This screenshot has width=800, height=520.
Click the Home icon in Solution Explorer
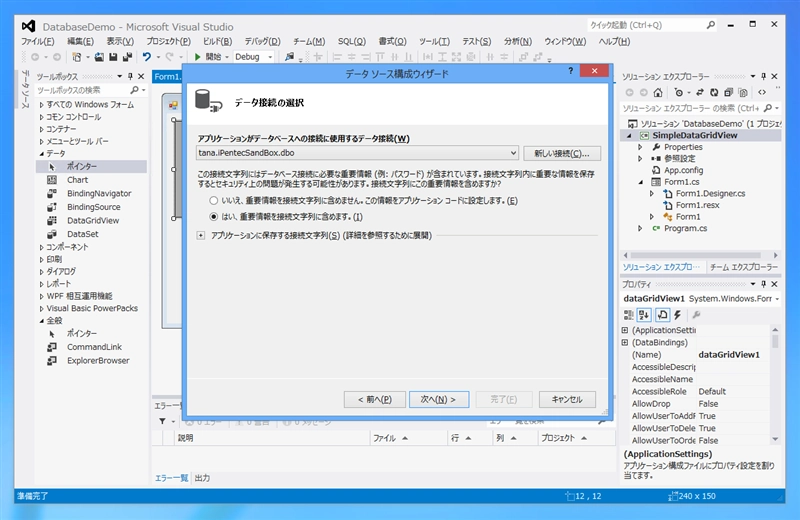click(658, 92)
